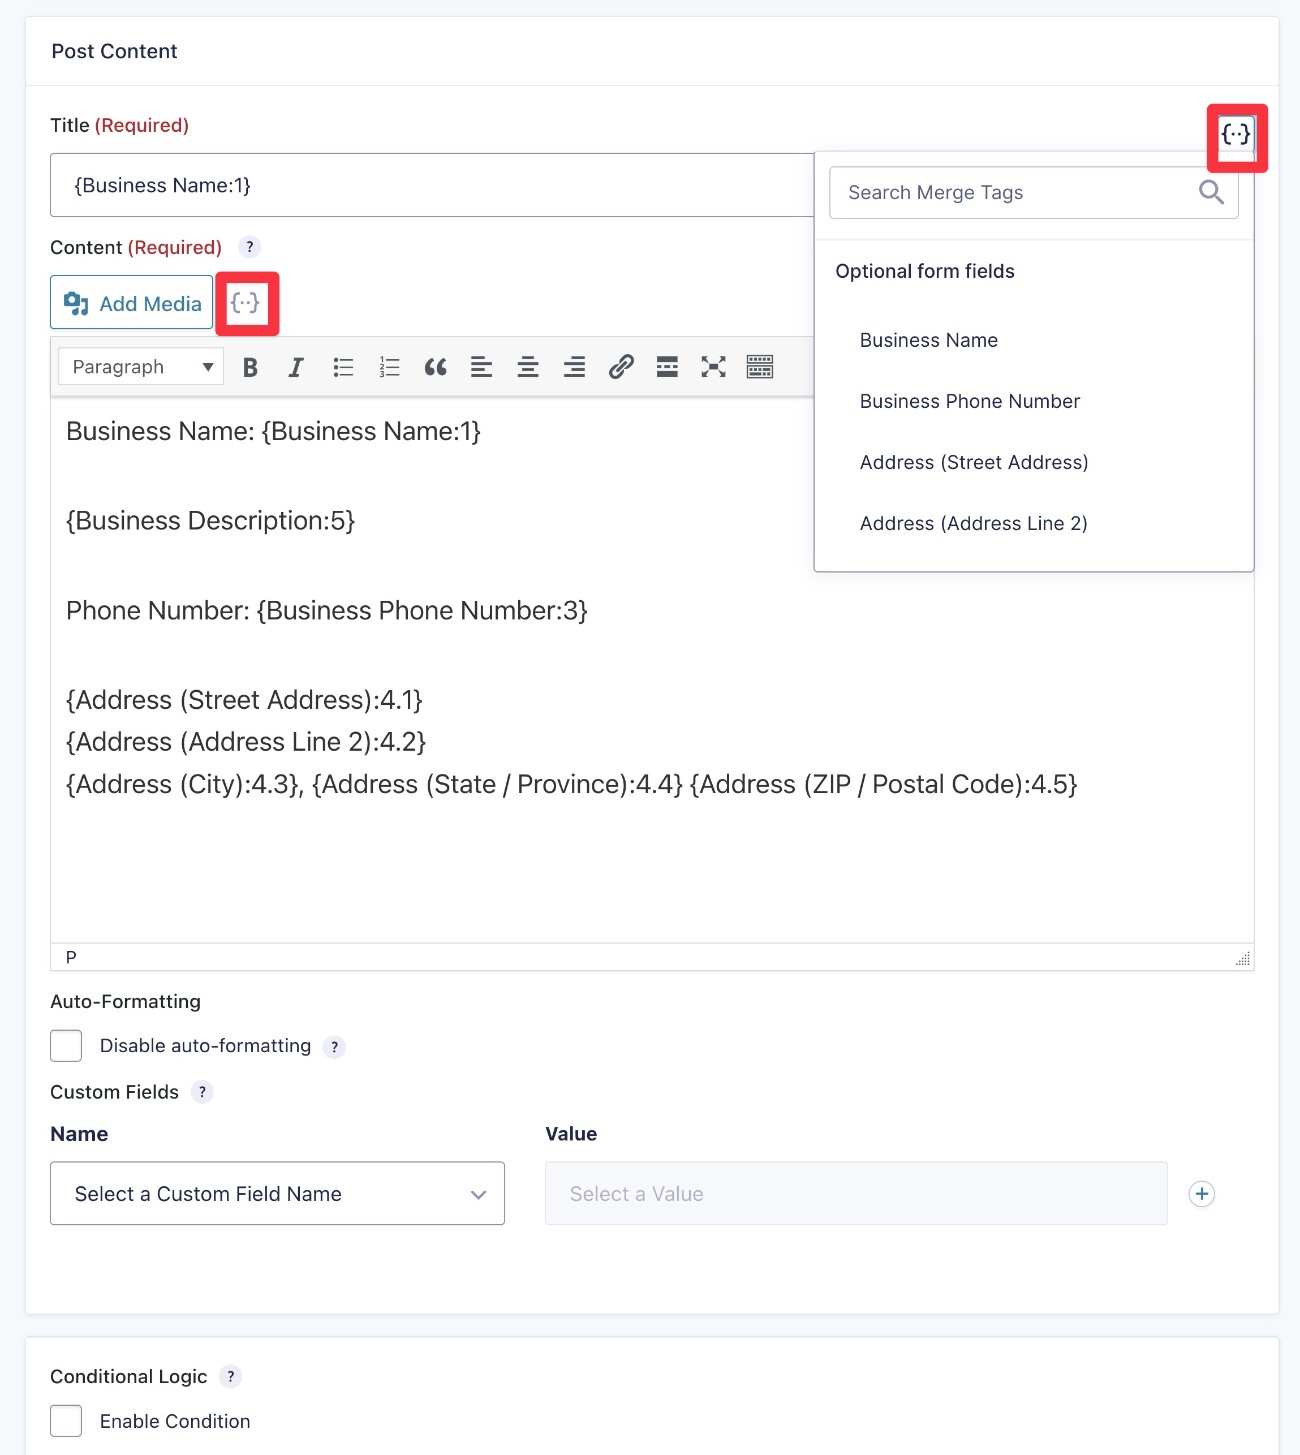This screenshot has width=1300, height=1455.
Task: Toggle fullscreen editing mode
Action: click(713, 367)
